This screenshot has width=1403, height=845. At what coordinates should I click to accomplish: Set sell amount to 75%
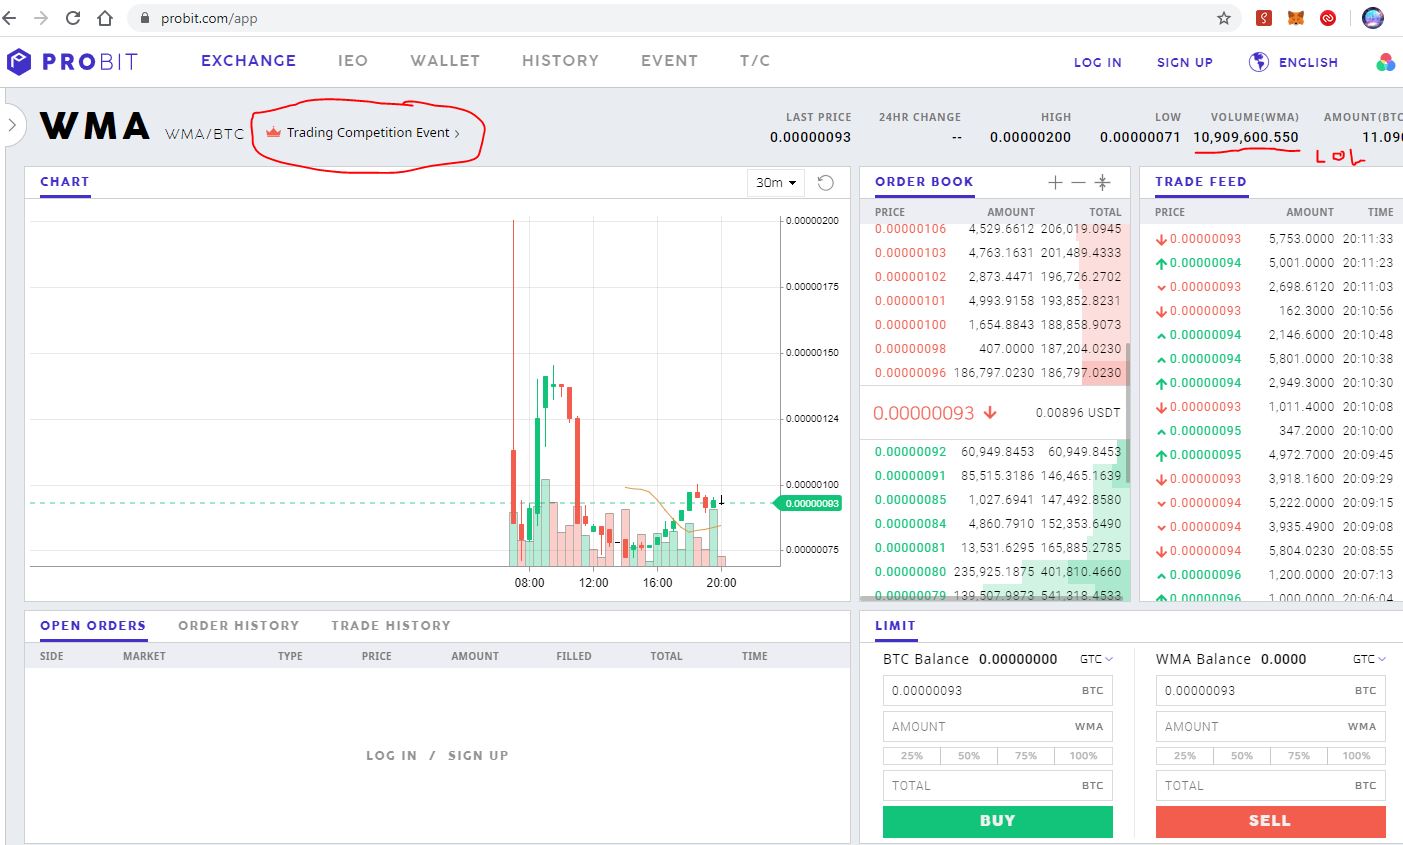[x=1299, y=756]
